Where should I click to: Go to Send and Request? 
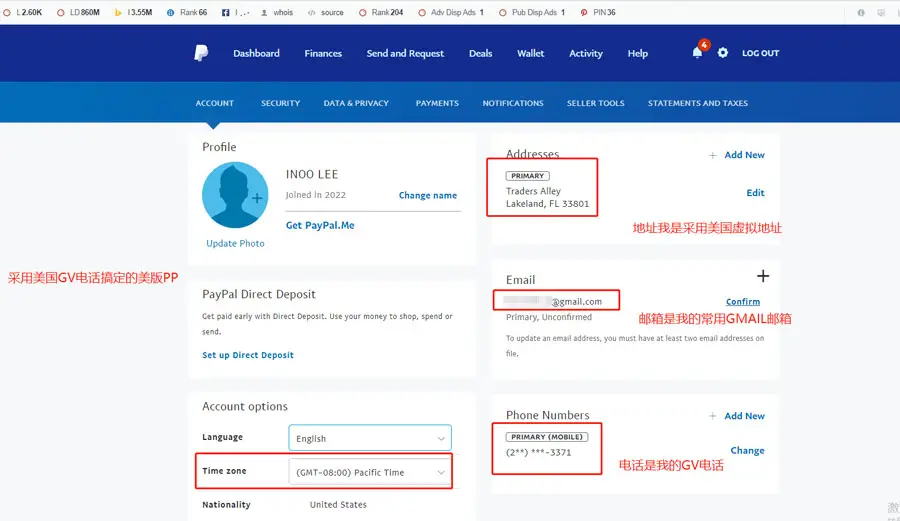pos(405,53)
